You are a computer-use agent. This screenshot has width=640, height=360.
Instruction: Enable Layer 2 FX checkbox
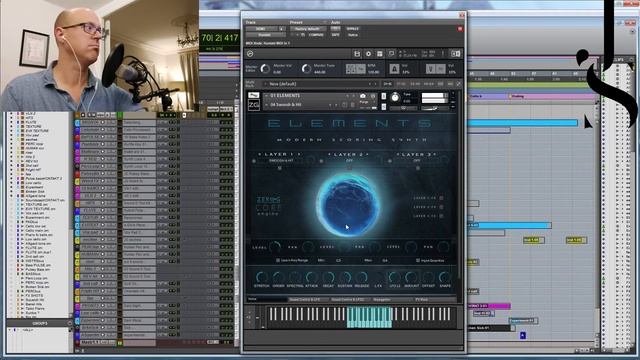(441, 207)
